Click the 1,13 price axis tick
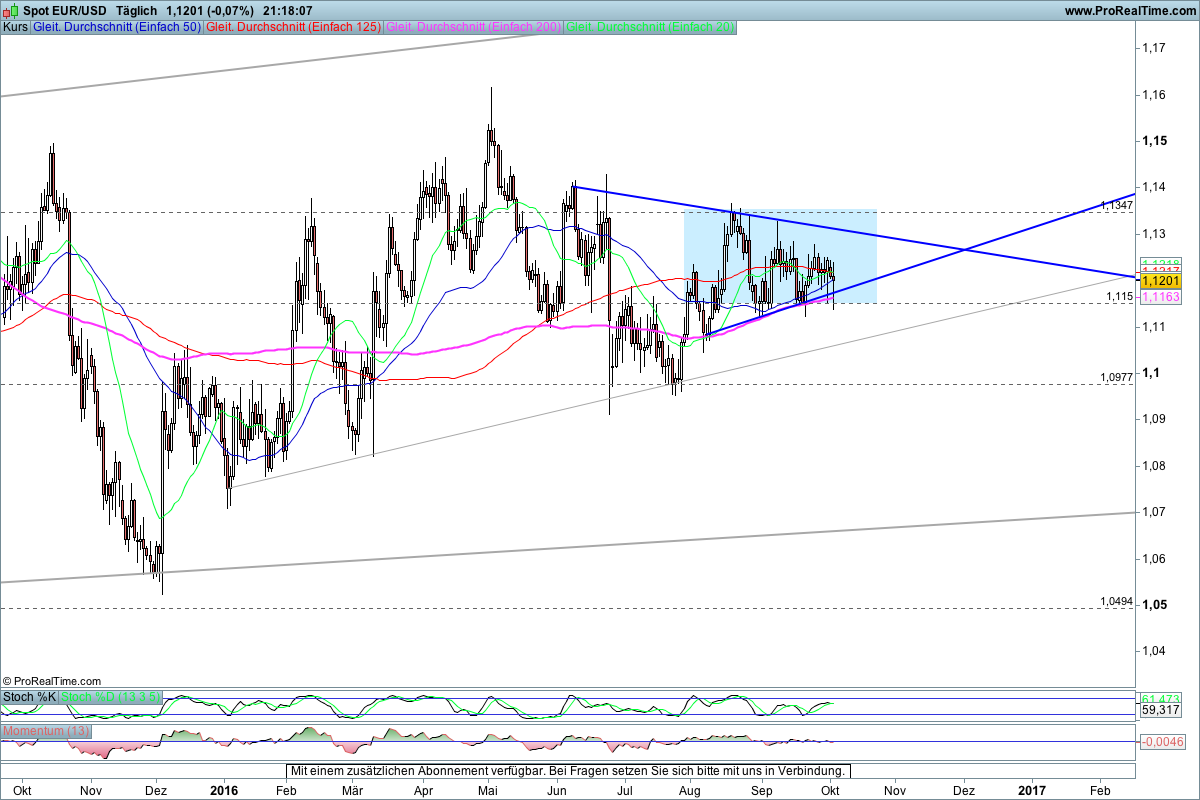This screenshot has width=1200, height=800. pos(1155,233)
